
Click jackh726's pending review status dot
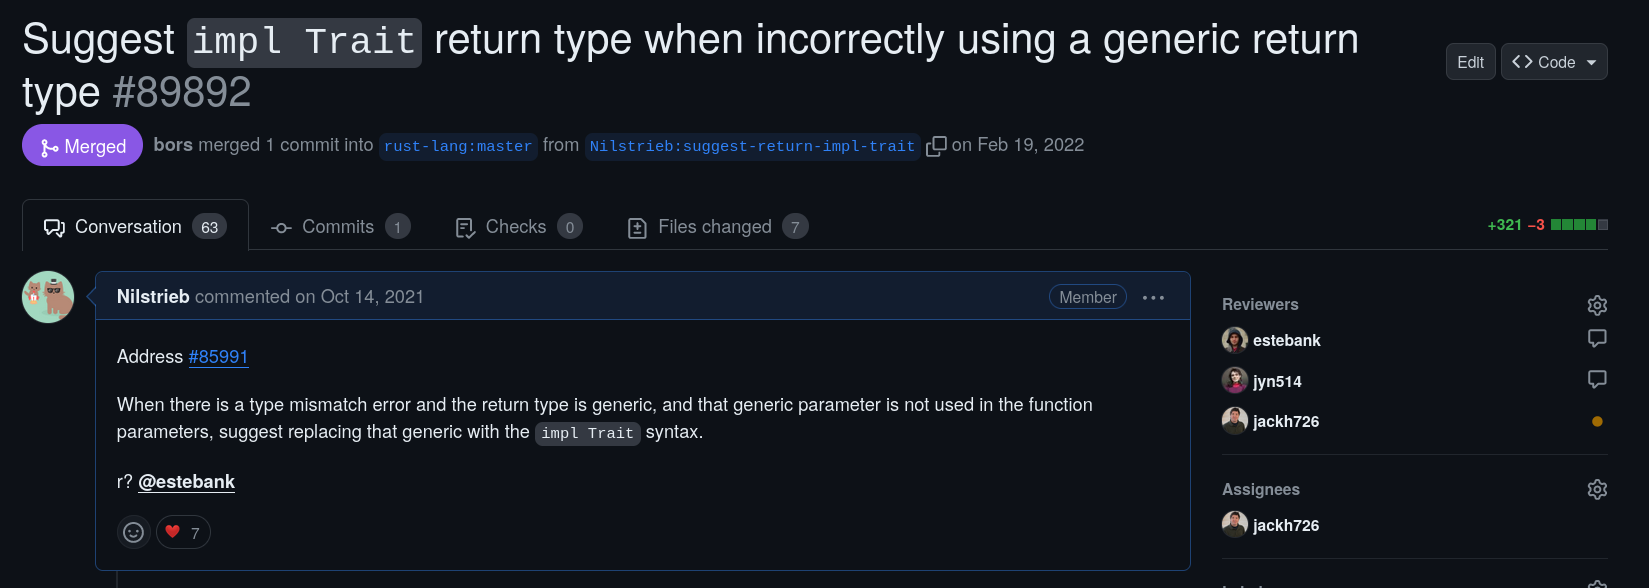(x=1597, y=422)
